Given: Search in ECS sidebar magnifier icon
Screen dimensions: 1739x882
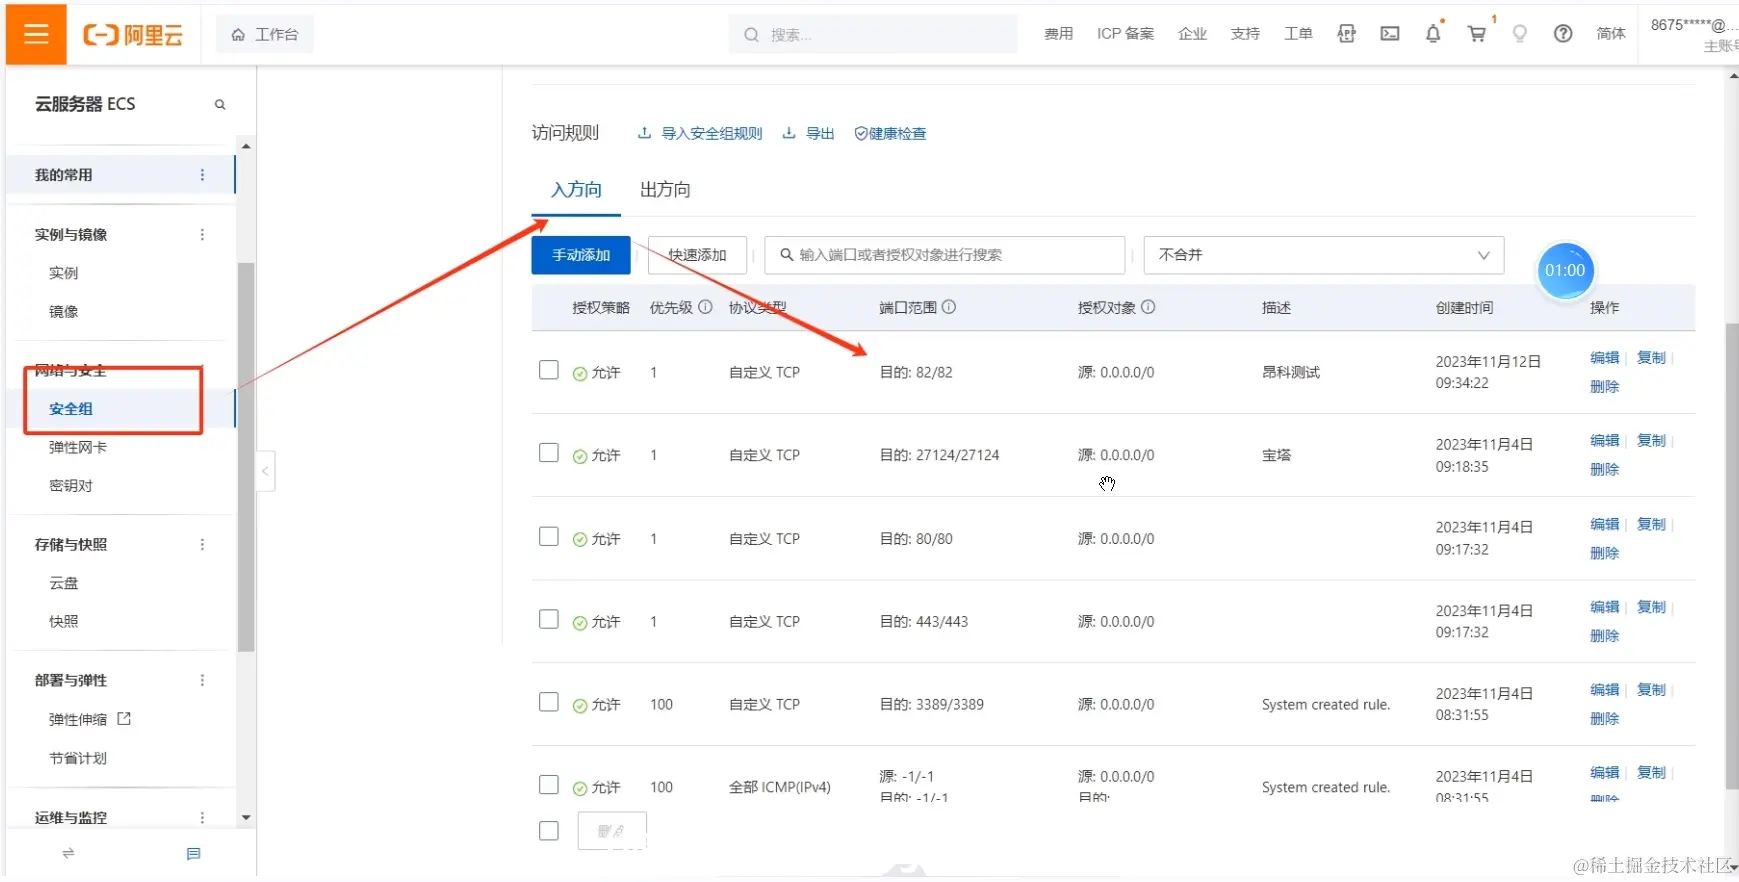Looking at the screenshot, I should tap(220, 104).
